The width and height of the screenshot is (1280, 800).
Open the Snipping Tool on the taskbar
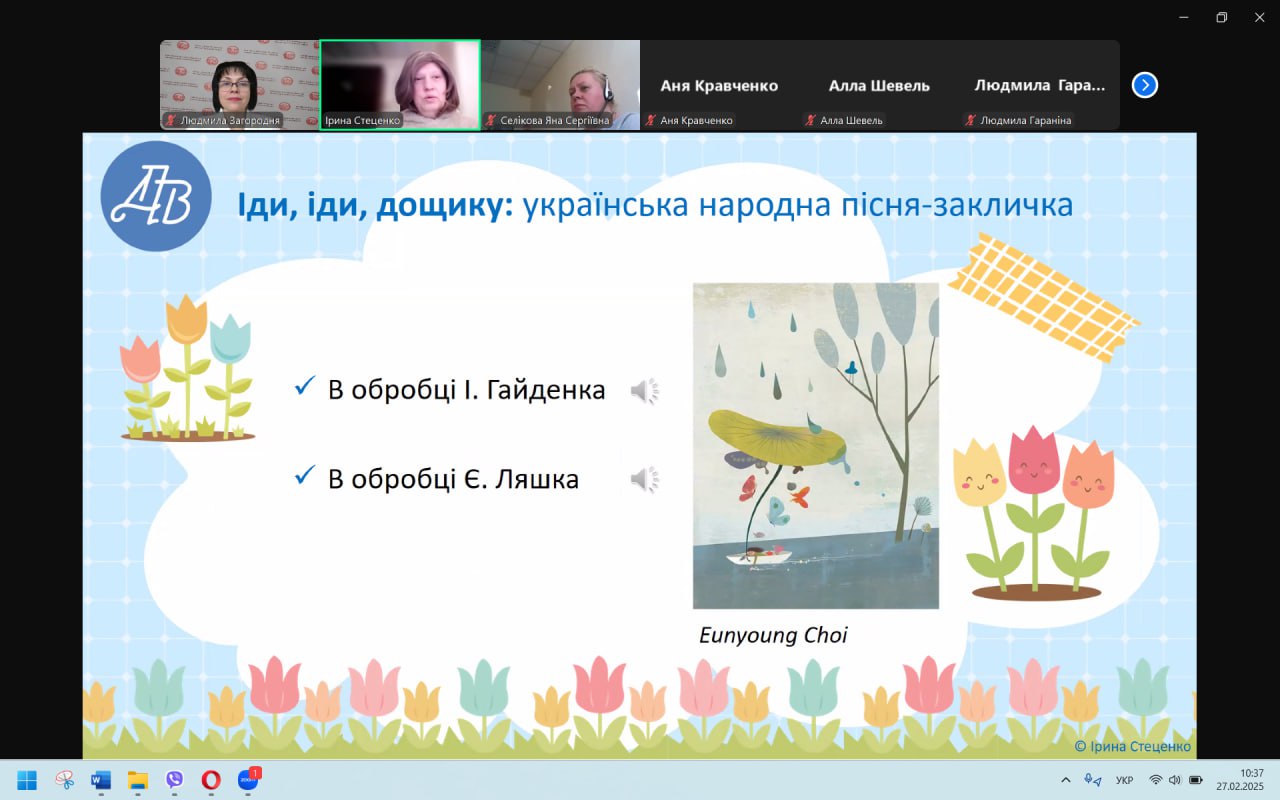[65, 780]
